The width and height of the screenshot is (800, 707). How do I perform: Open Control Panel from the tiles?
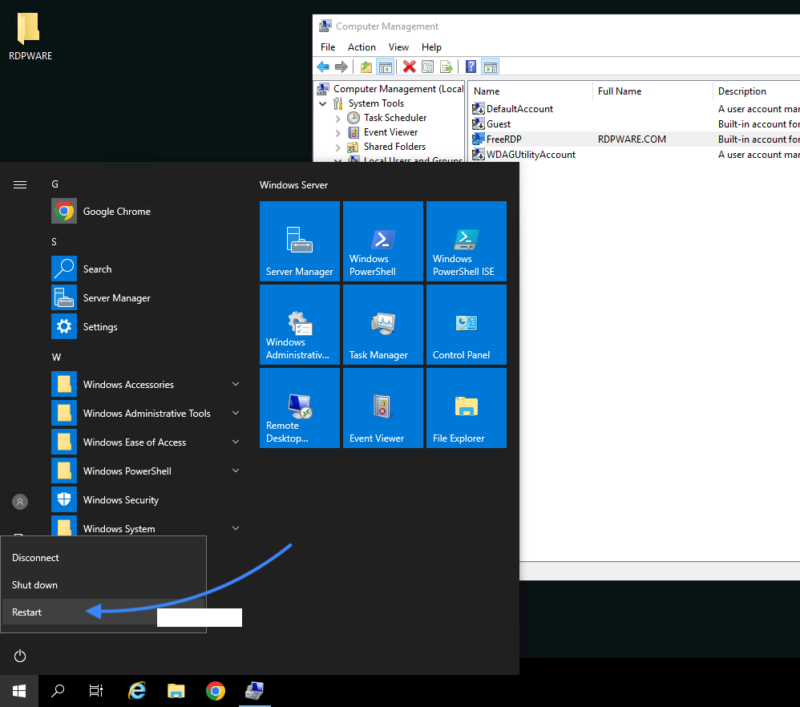click(x=466, y=324)
